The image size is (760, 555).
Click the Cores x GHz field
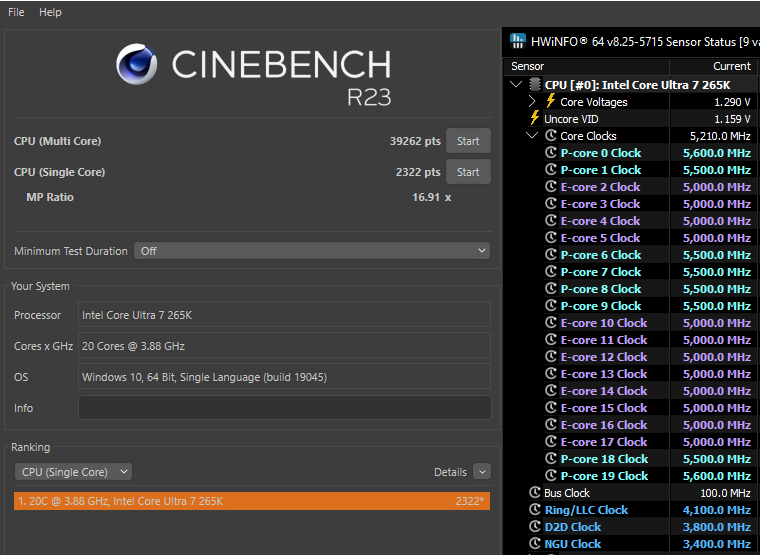click(285, 346)
